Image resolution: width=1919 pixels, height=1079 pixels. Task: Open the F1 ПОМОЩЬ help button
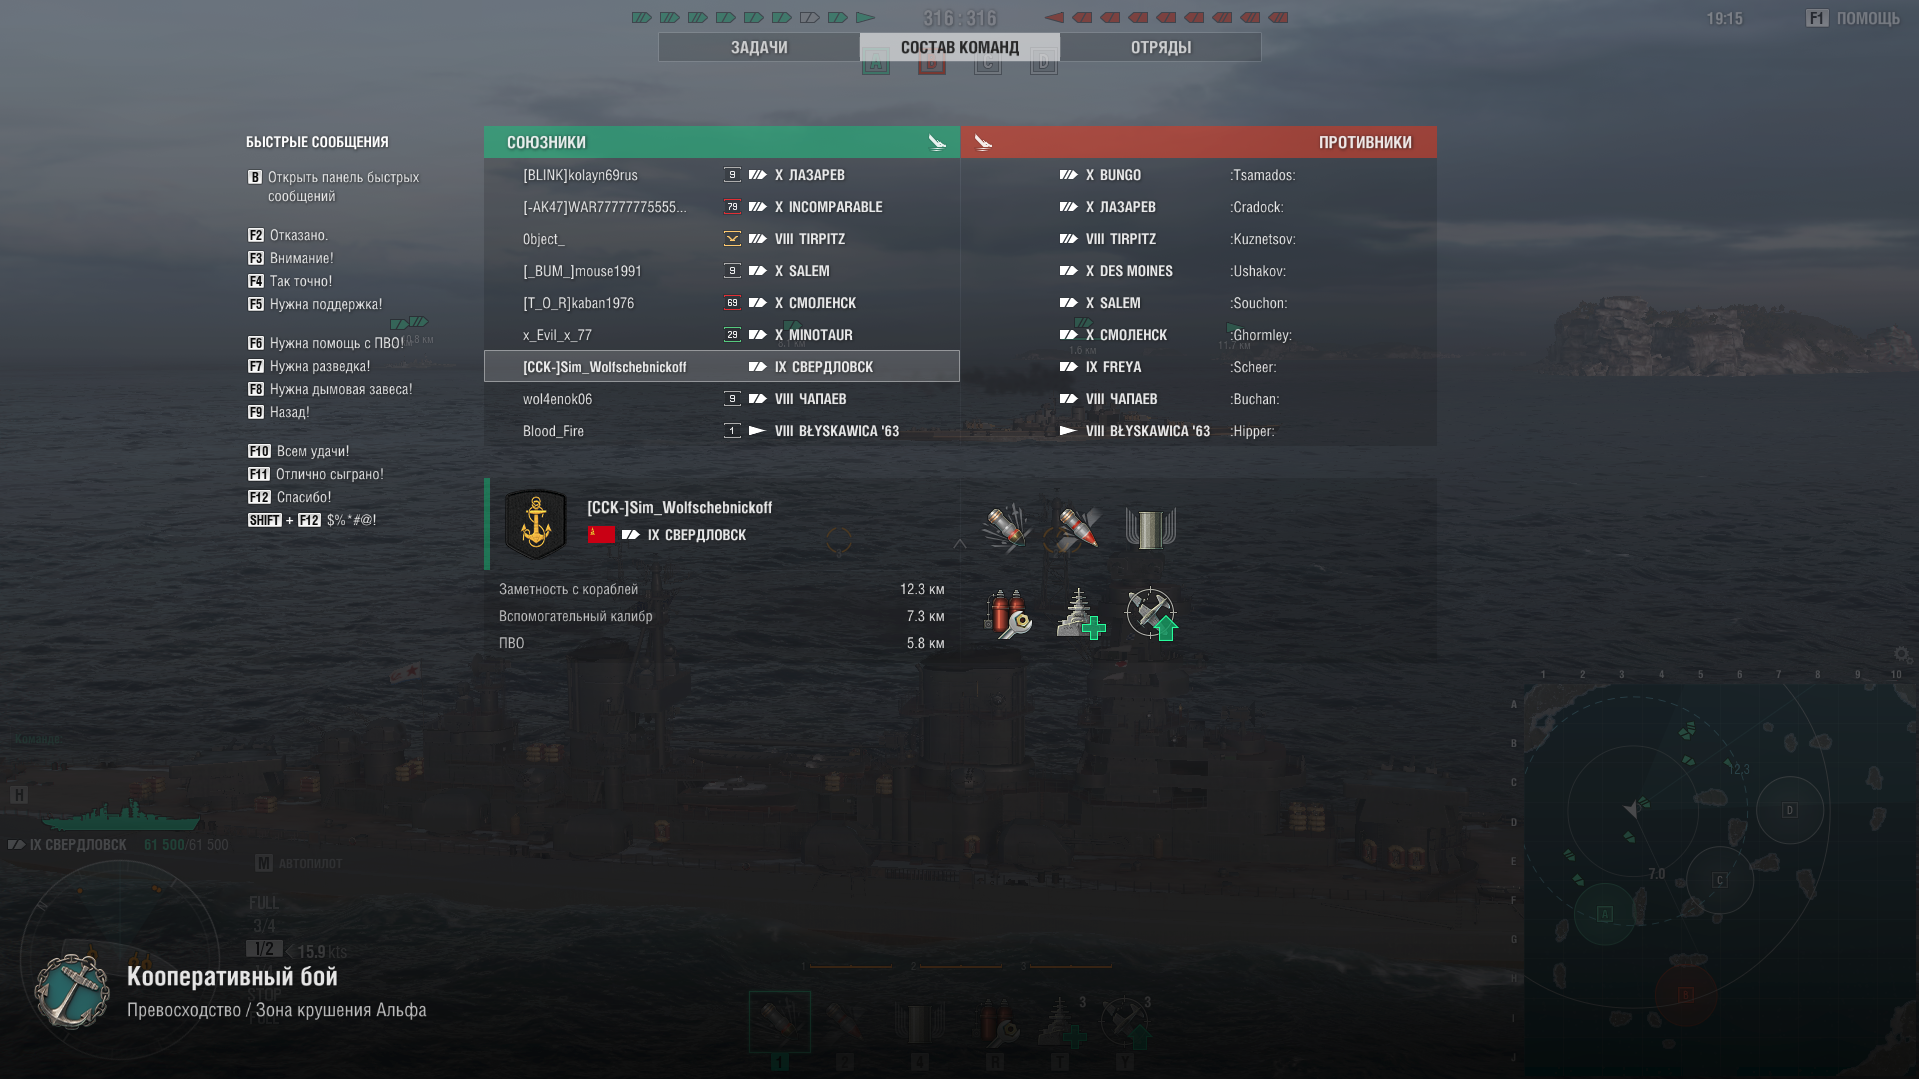[1852, 18]
